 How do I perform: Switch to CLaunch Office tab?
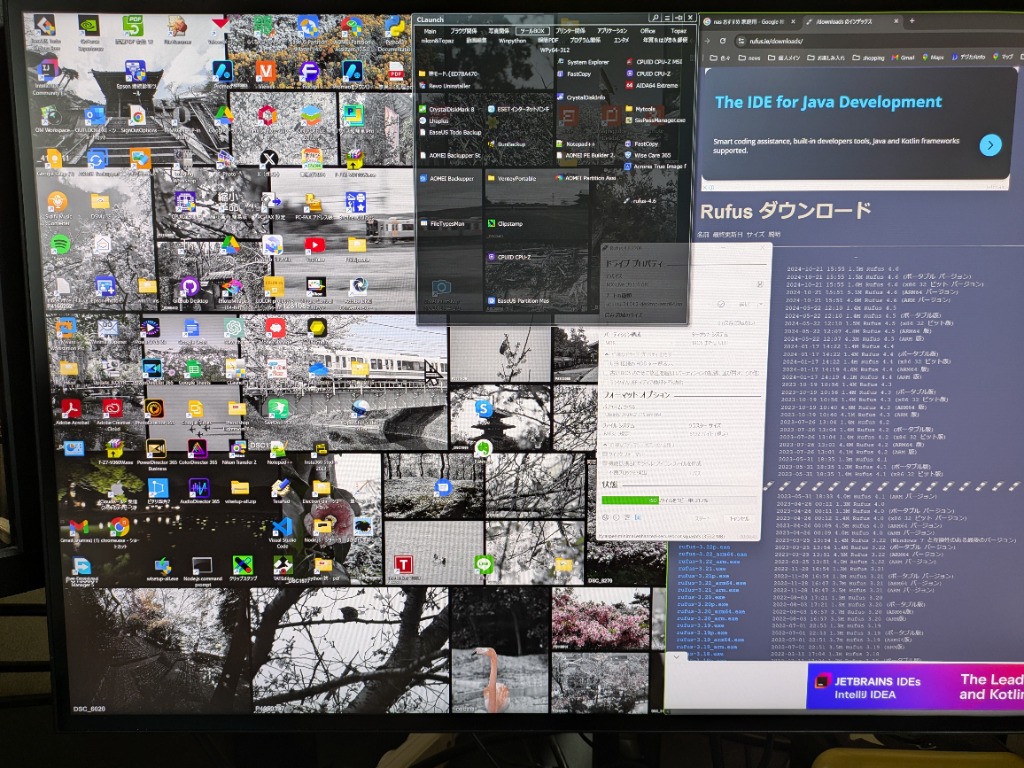647,31
